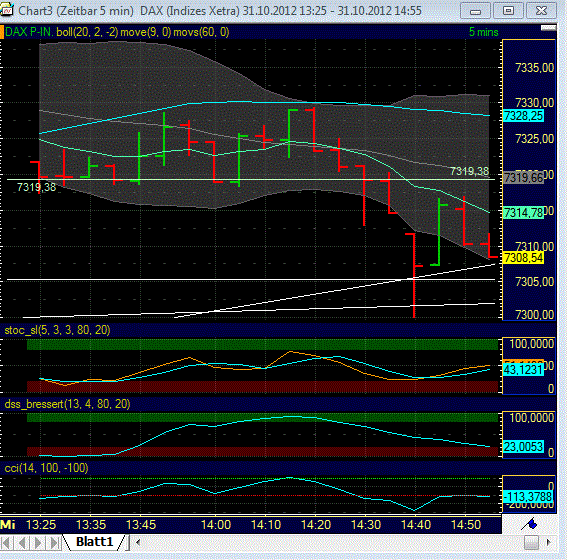567x560 pixels.
Task: Maximize the Chart3 window
Action: pyautogui.click(x=508, y=11)
